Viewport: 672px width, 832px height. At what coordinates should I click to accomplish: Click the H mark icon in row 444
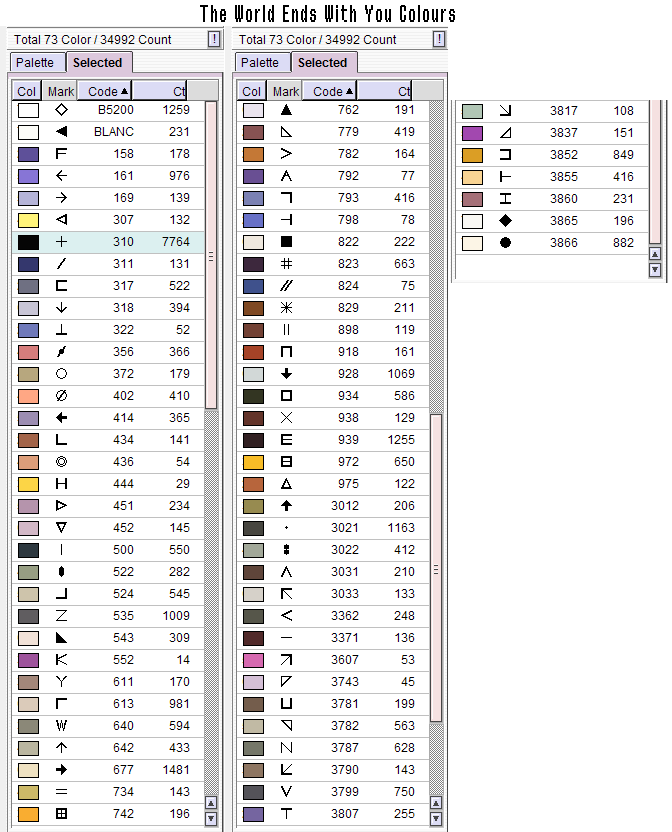[x=62, y=484]
